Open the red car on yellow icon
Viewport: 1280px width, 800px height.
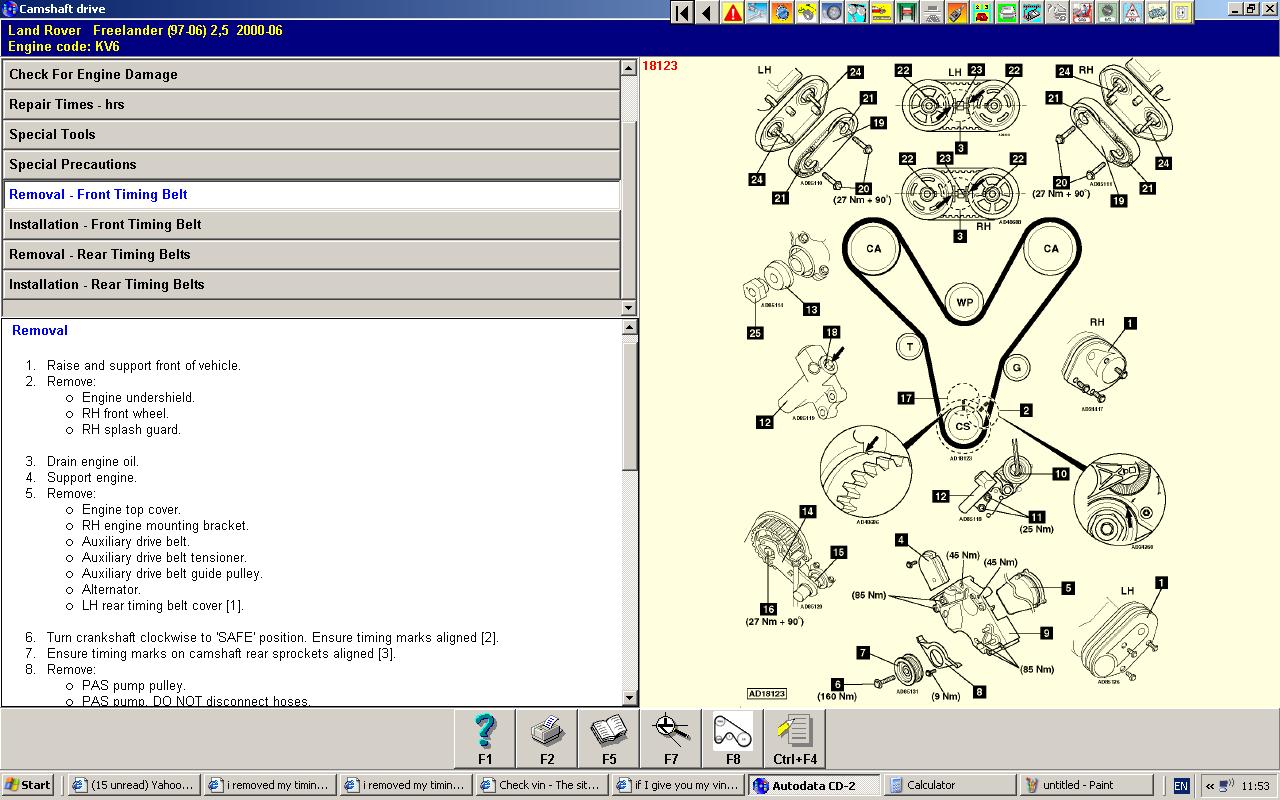point(881,13)
